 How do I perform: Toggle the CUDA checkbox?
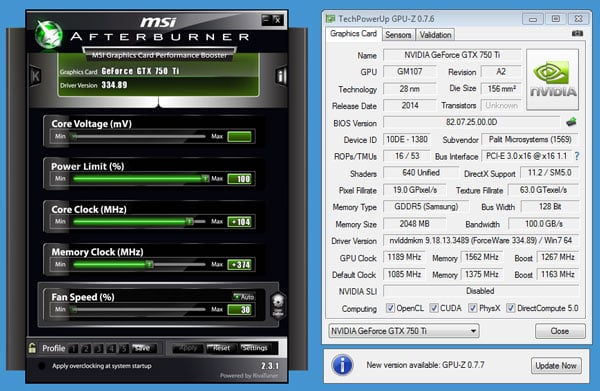pos(434,308)
